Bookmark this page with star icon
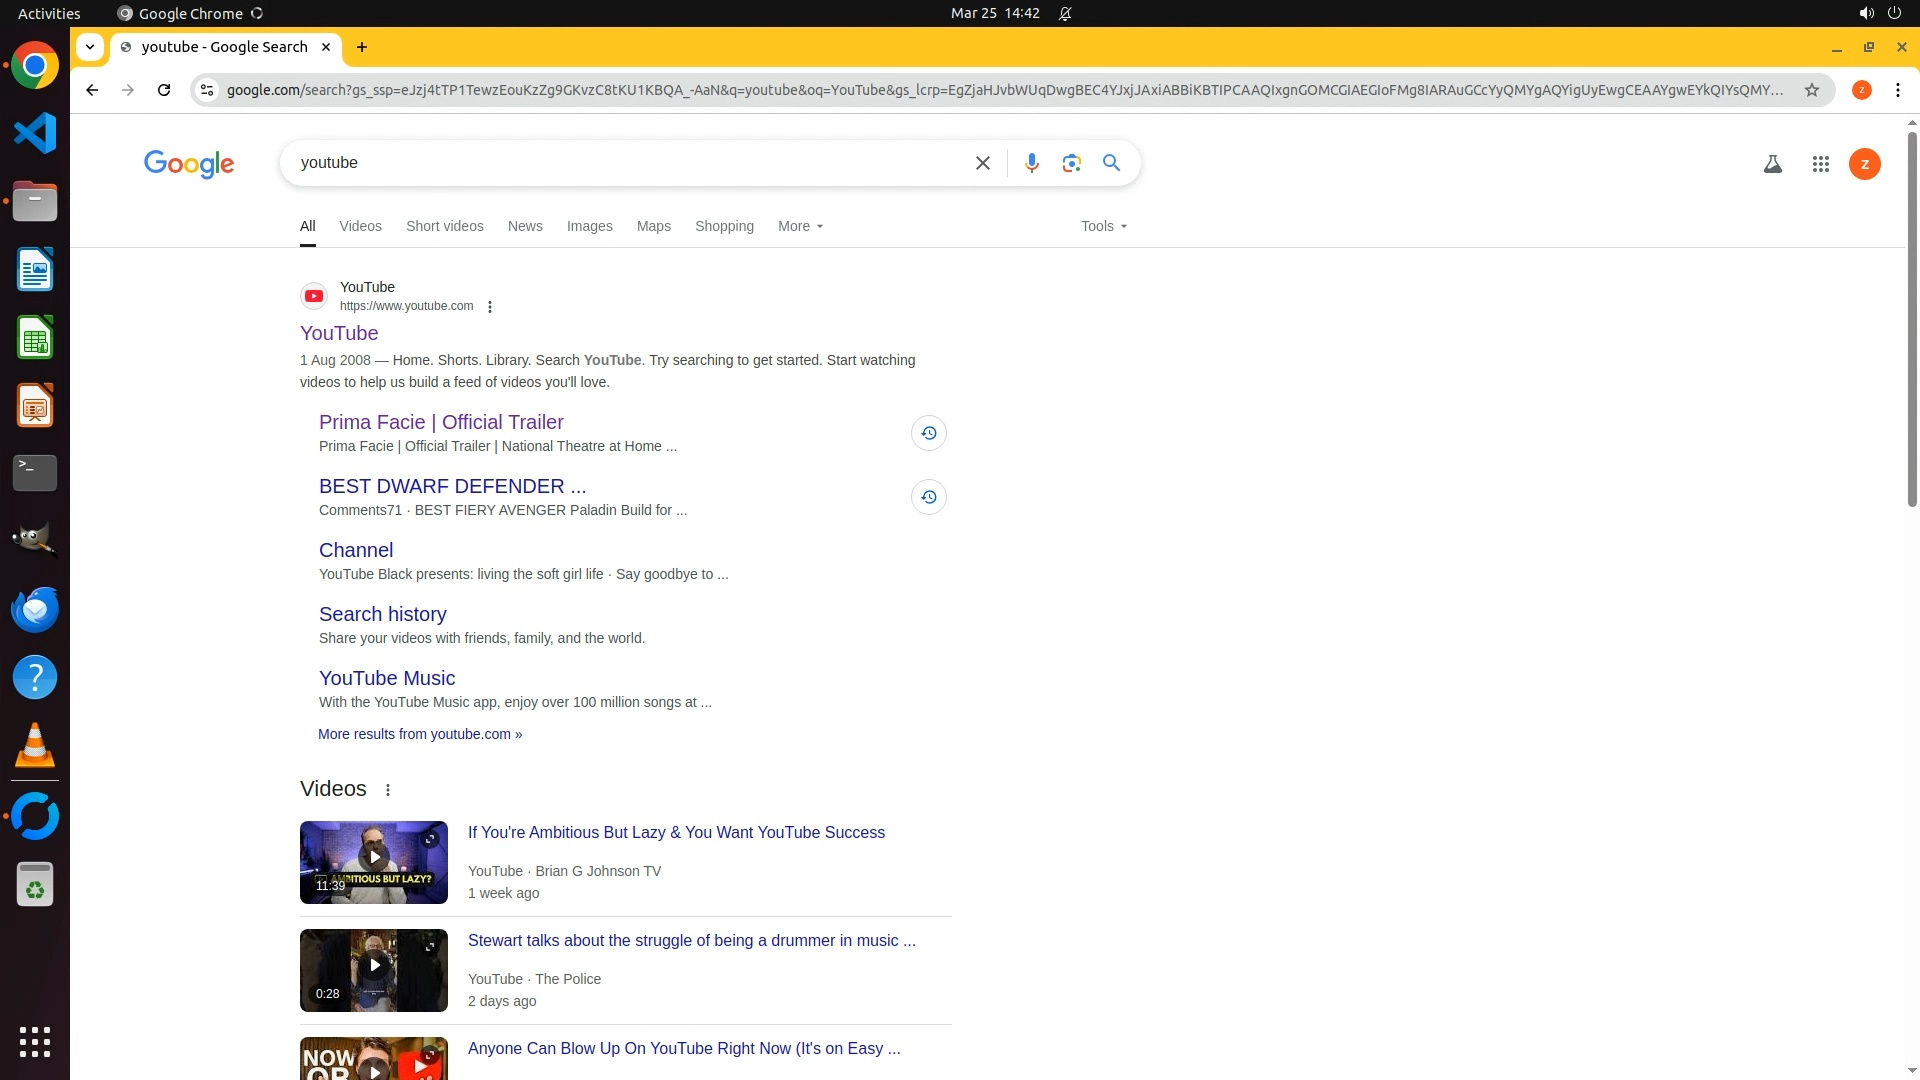The image size is (1920, 1080). coord(1811,90)
